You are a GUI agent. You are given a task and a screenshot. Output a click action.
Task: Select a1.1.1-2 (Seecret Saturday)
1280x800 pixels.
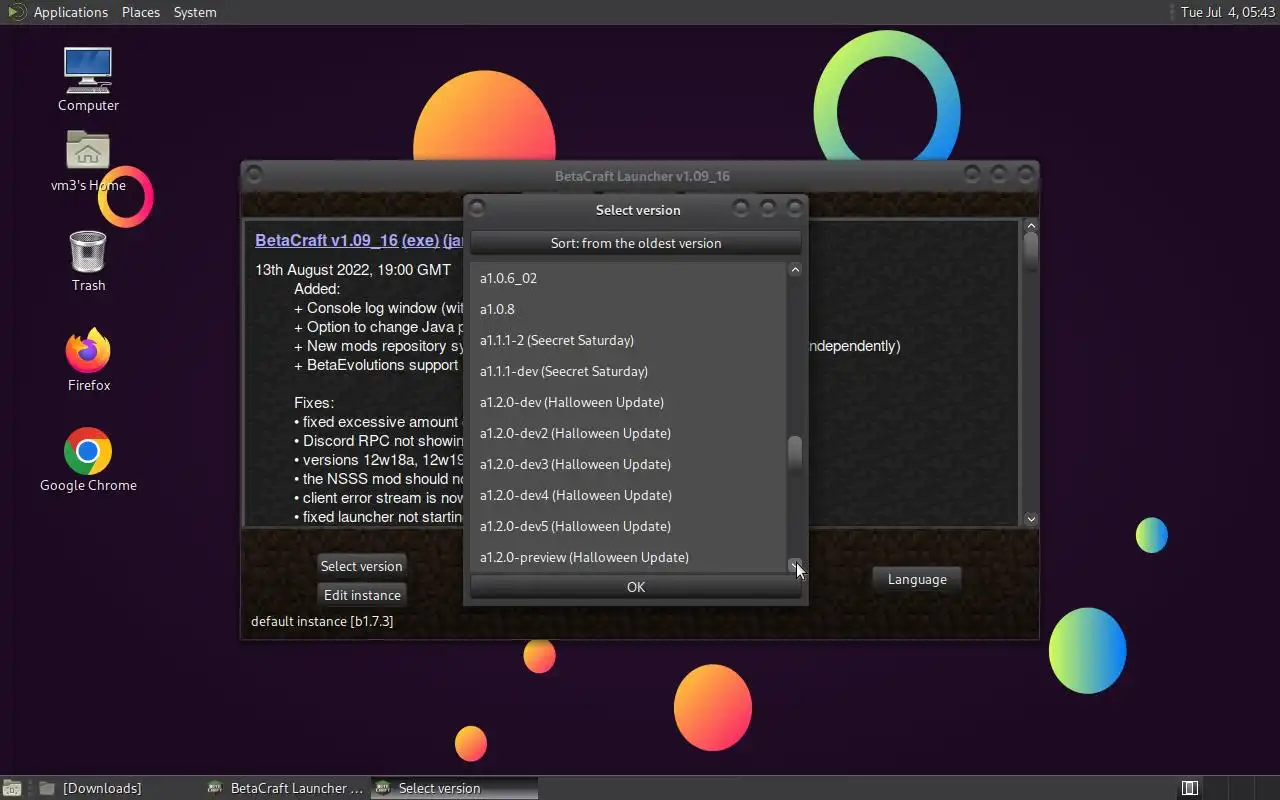[628, 340]
